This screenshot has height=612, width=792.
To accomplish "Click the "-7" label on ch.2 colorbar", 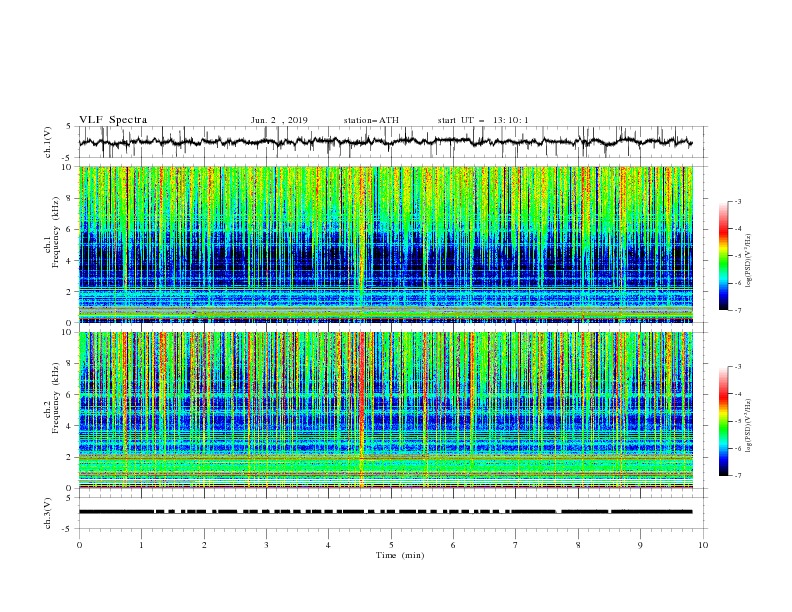I will 737,476.
